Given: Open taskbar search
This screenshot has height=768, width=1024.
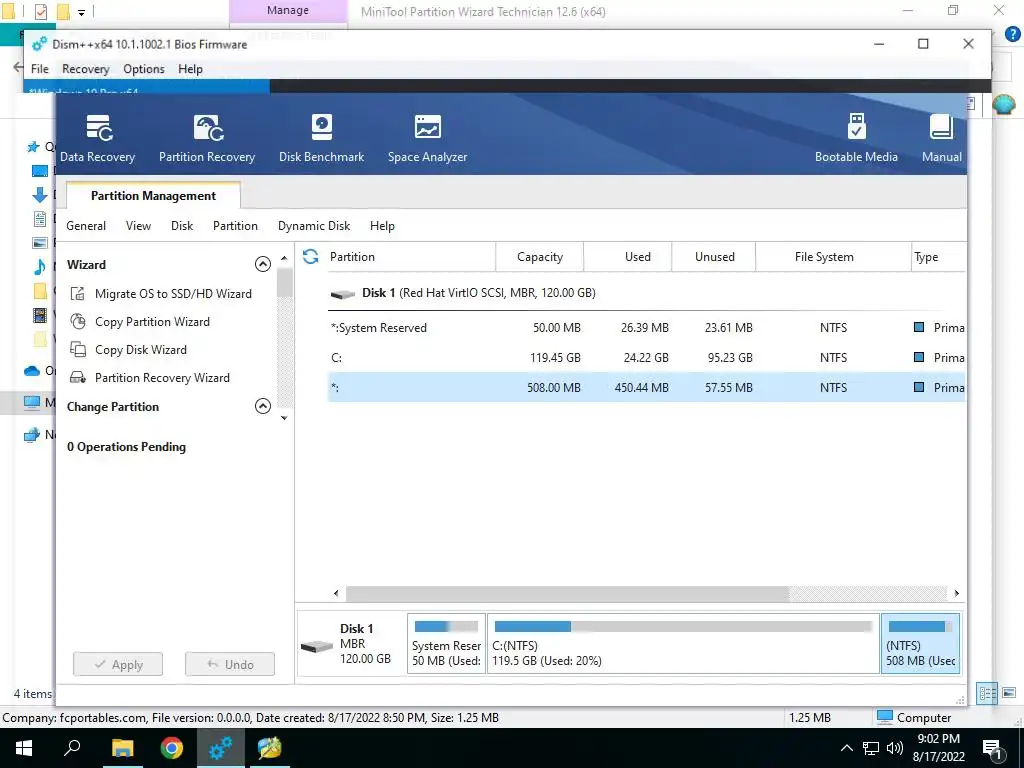Looking at the screenshot, I should pyautogui.click(x=72, y=748).
